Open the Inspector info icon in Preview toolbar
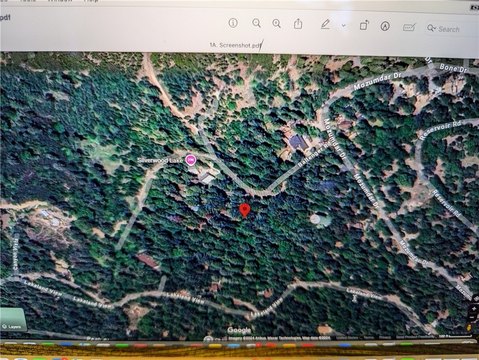Screen dimensions: 479x360 tap(233, 23)
